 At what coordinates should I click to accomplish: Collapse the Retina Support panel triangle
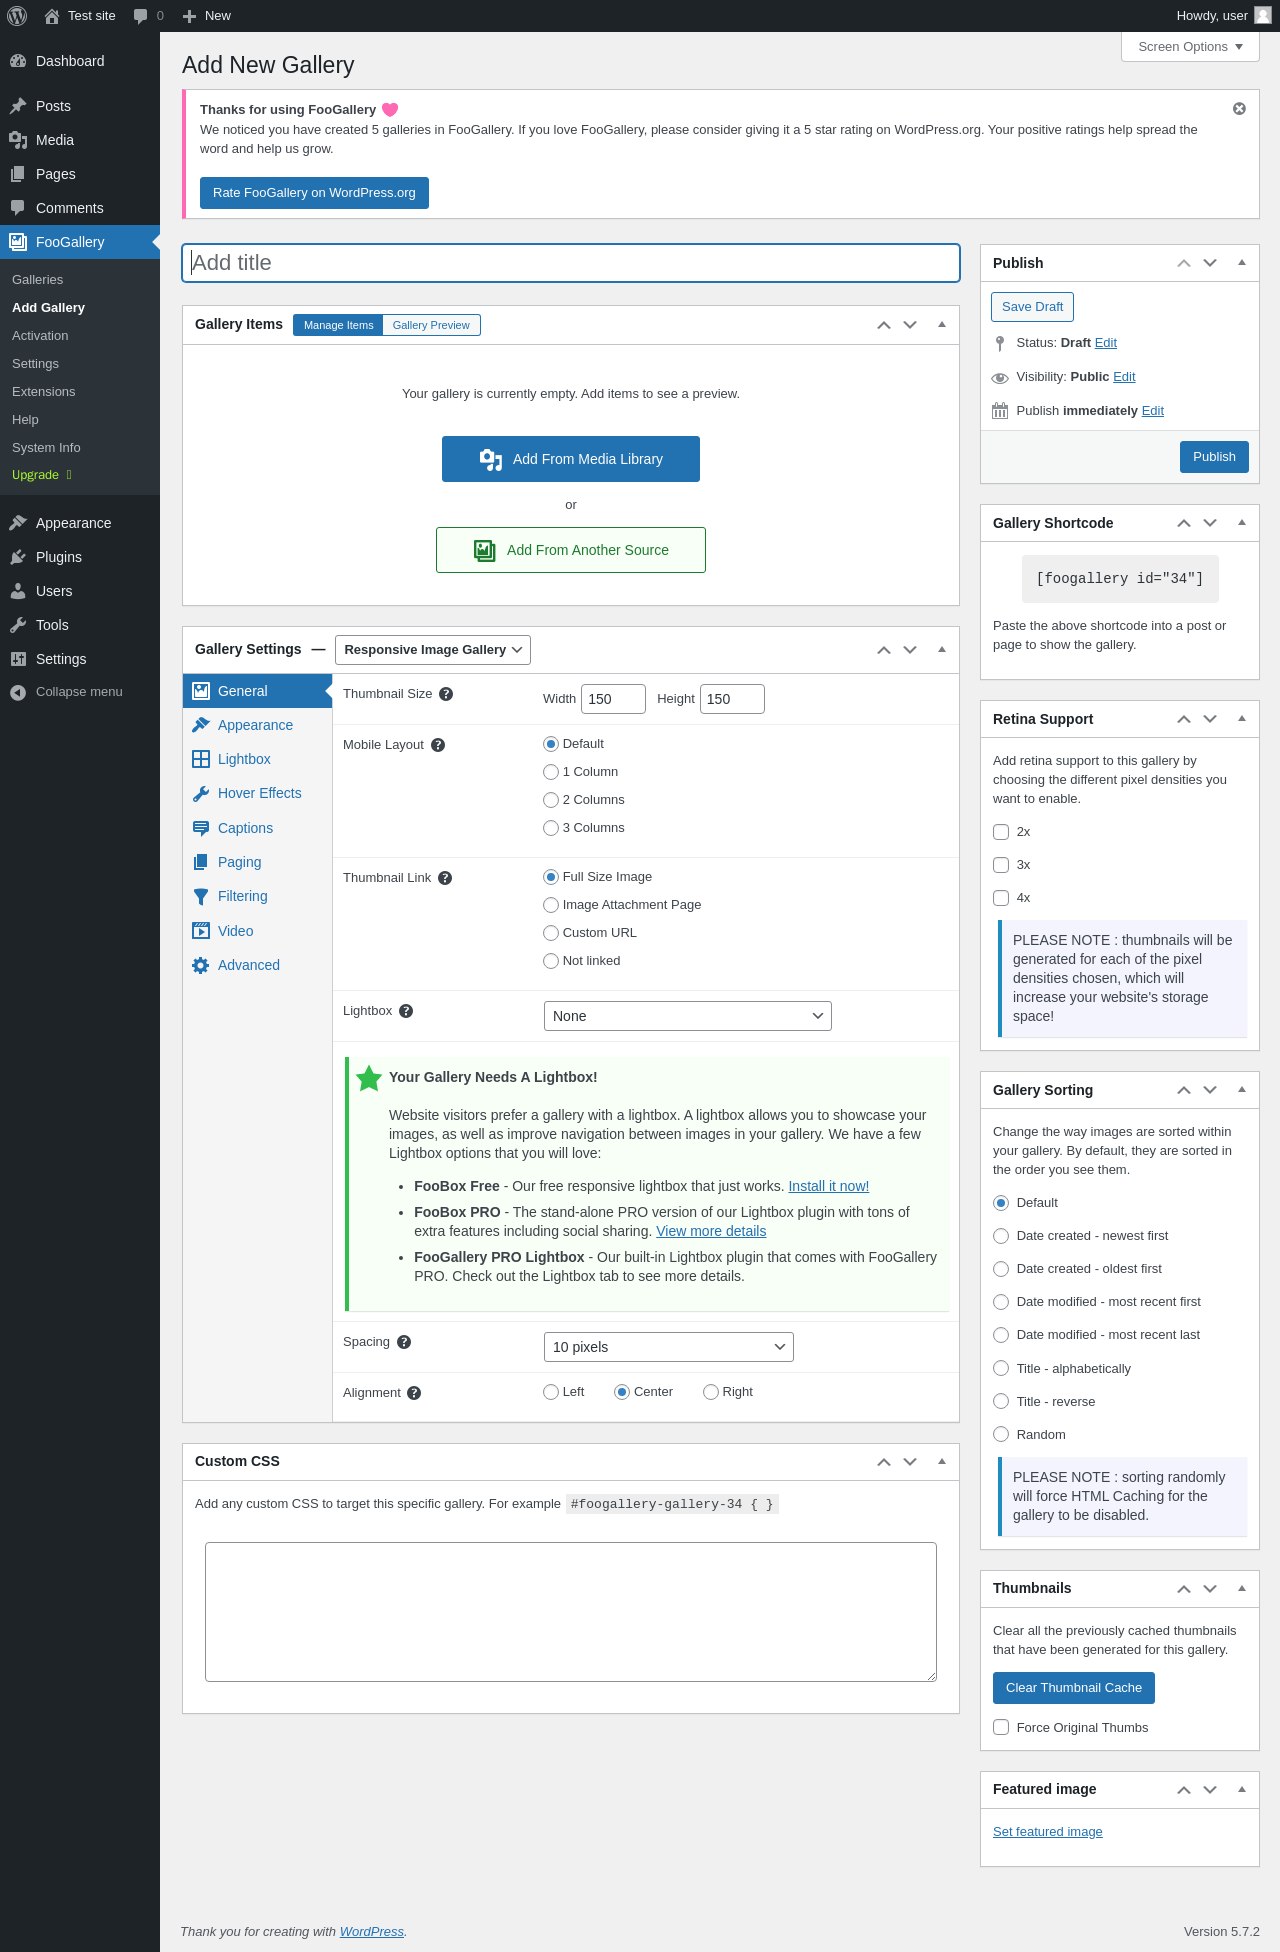click(x=1242, y=719)
